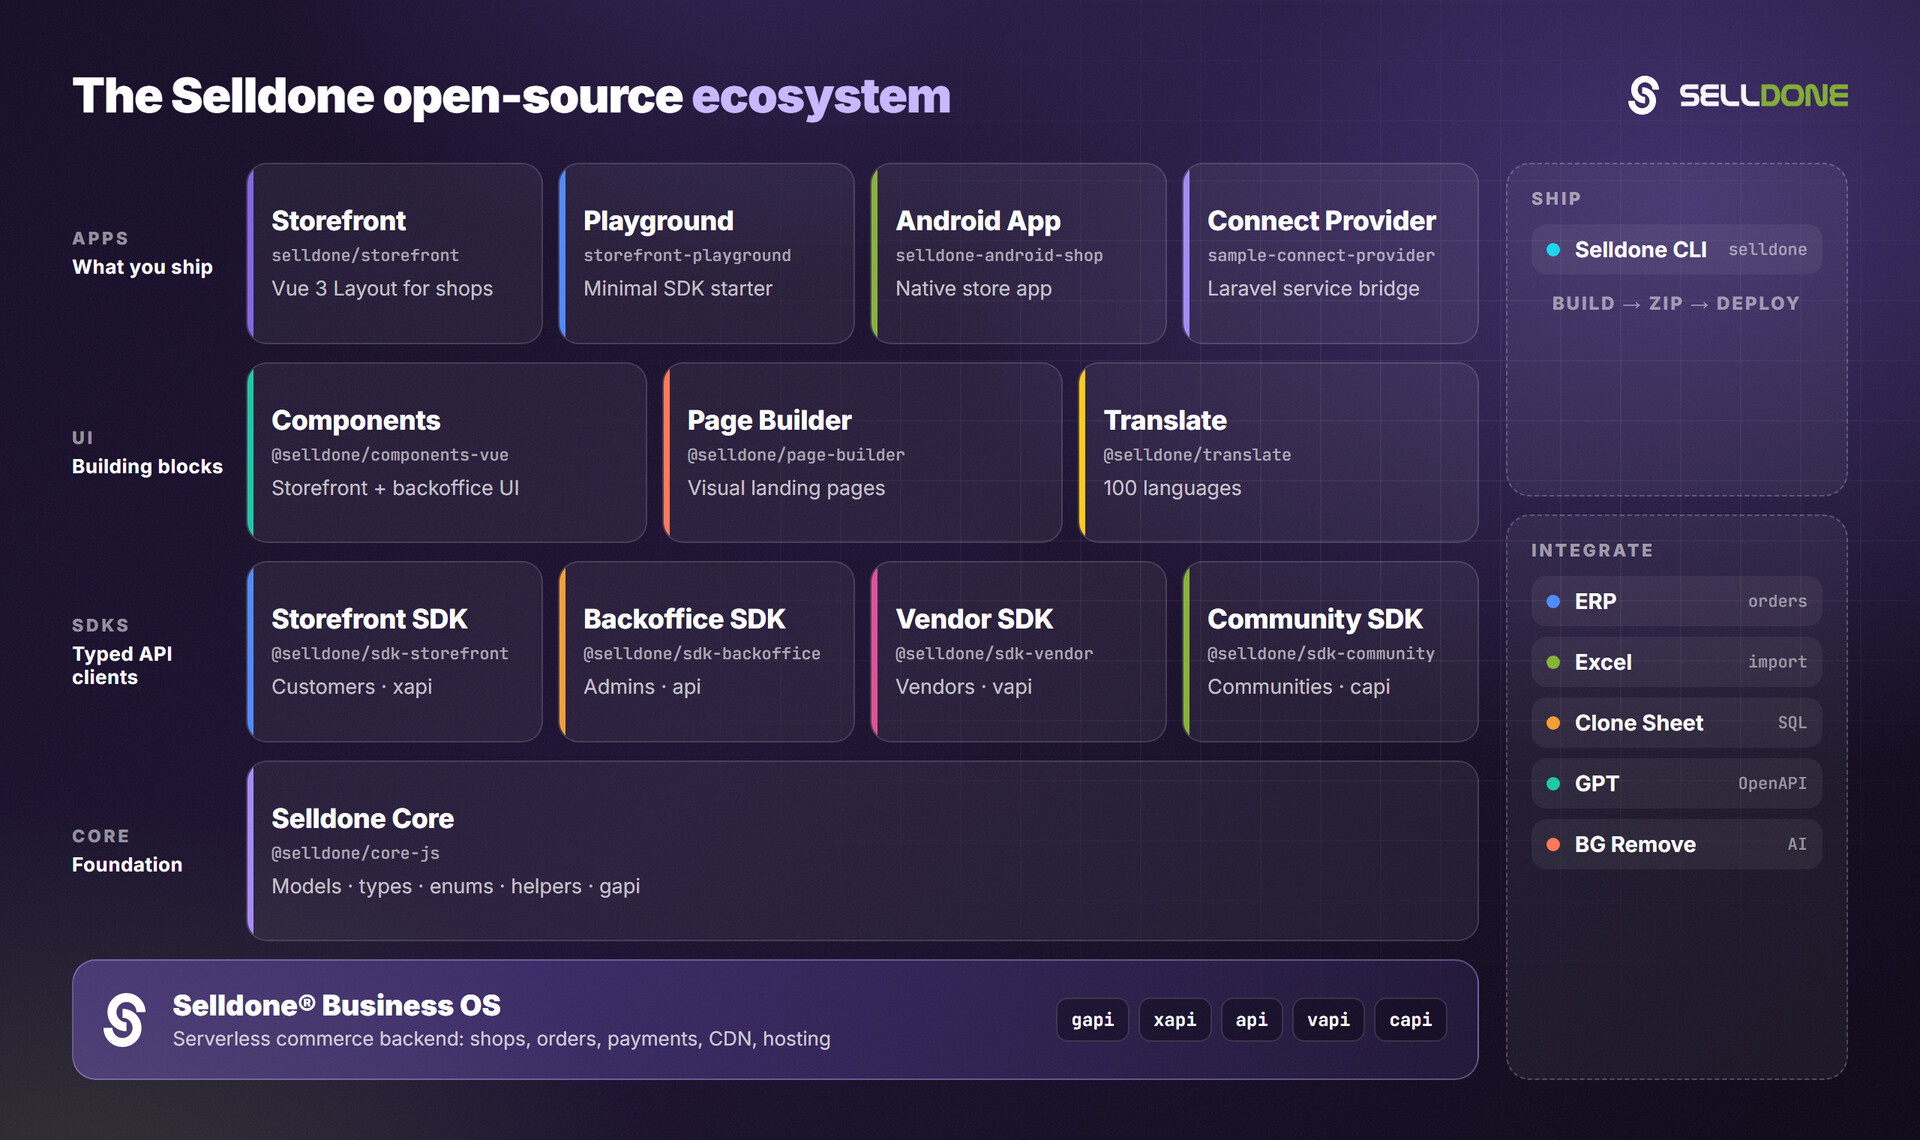Select the BG Remove AI row
Image resolution: width=1920 pixels, height=1140 pixels.
[x=1677, y=845]
